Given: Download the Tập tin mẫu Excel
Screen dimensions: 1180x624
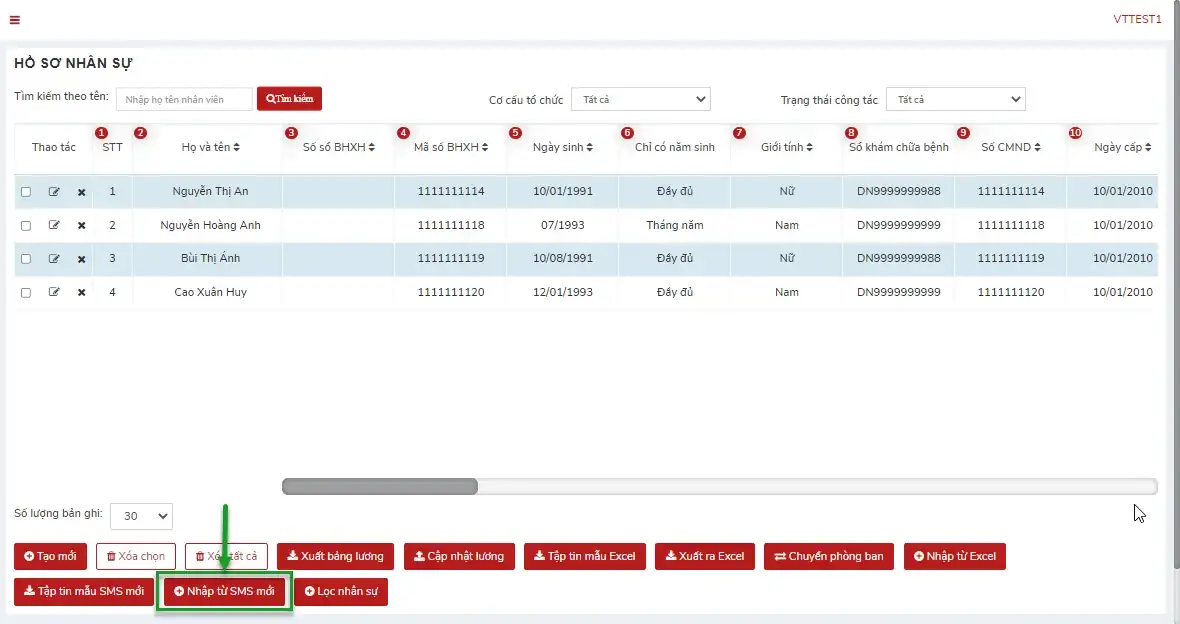Looking at the screenshot, I should pyautogui.click(x=585, y=556).
